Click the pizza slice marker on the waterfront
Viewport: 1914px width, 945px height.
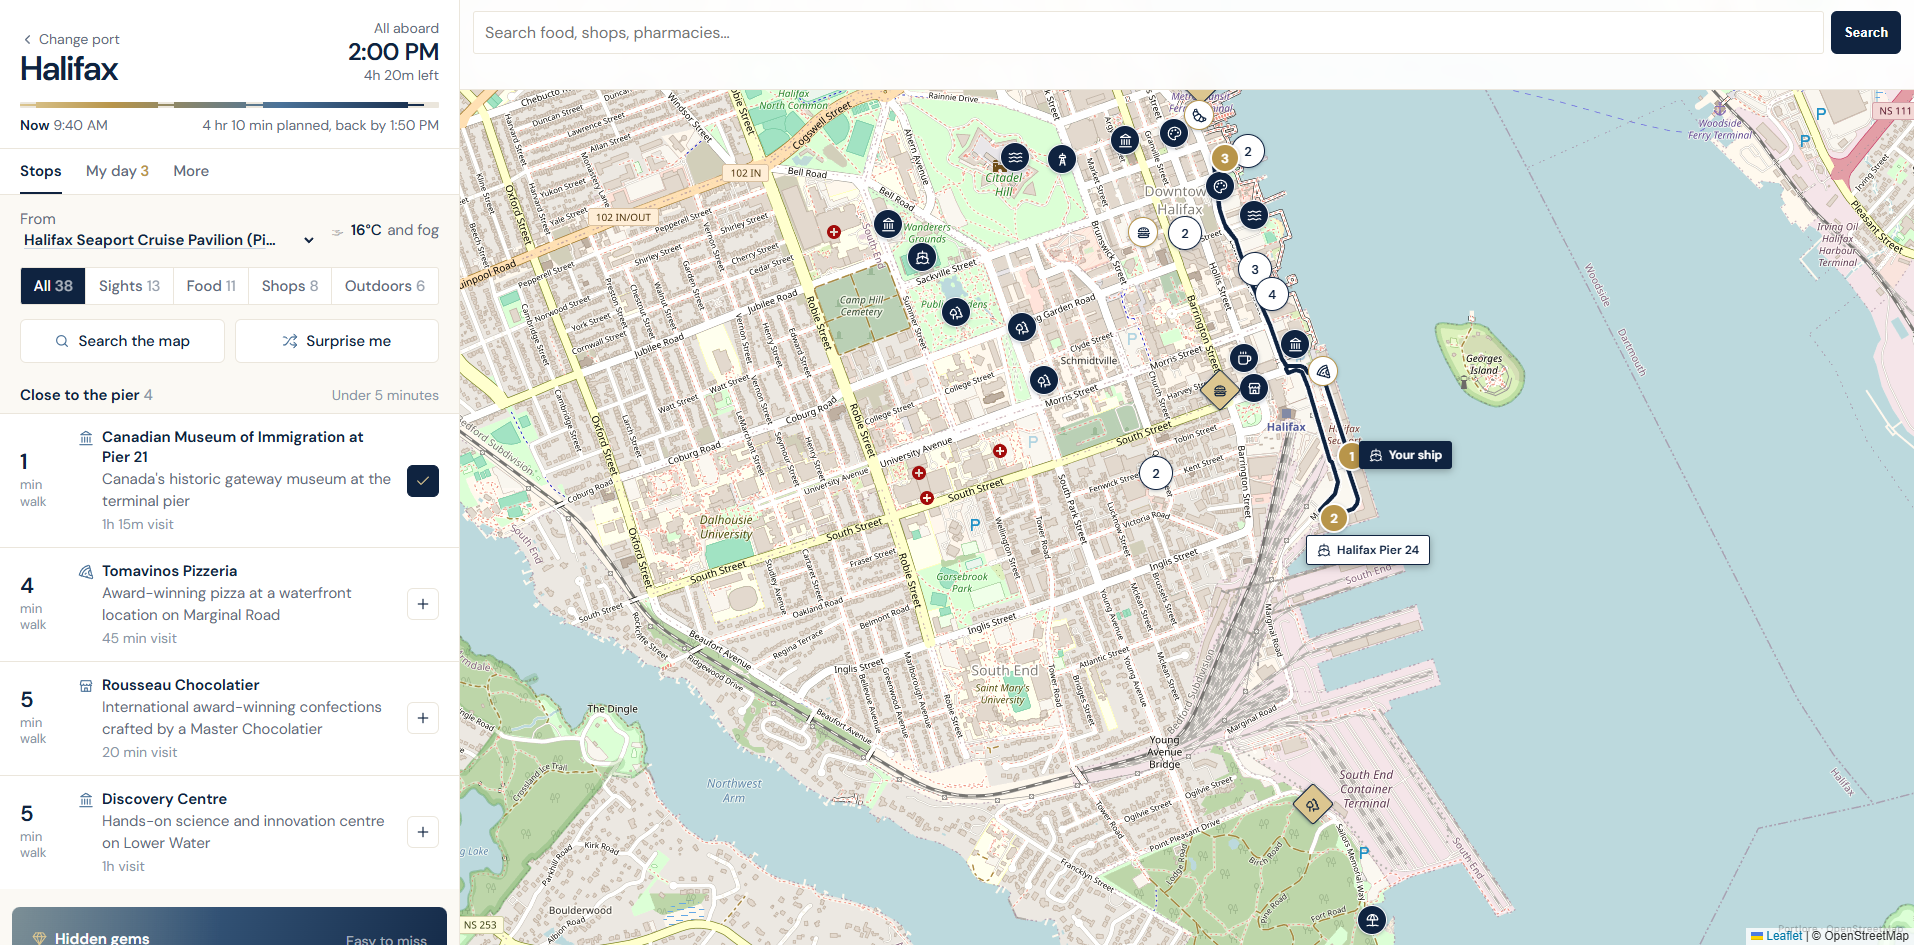coord(1323,372)
